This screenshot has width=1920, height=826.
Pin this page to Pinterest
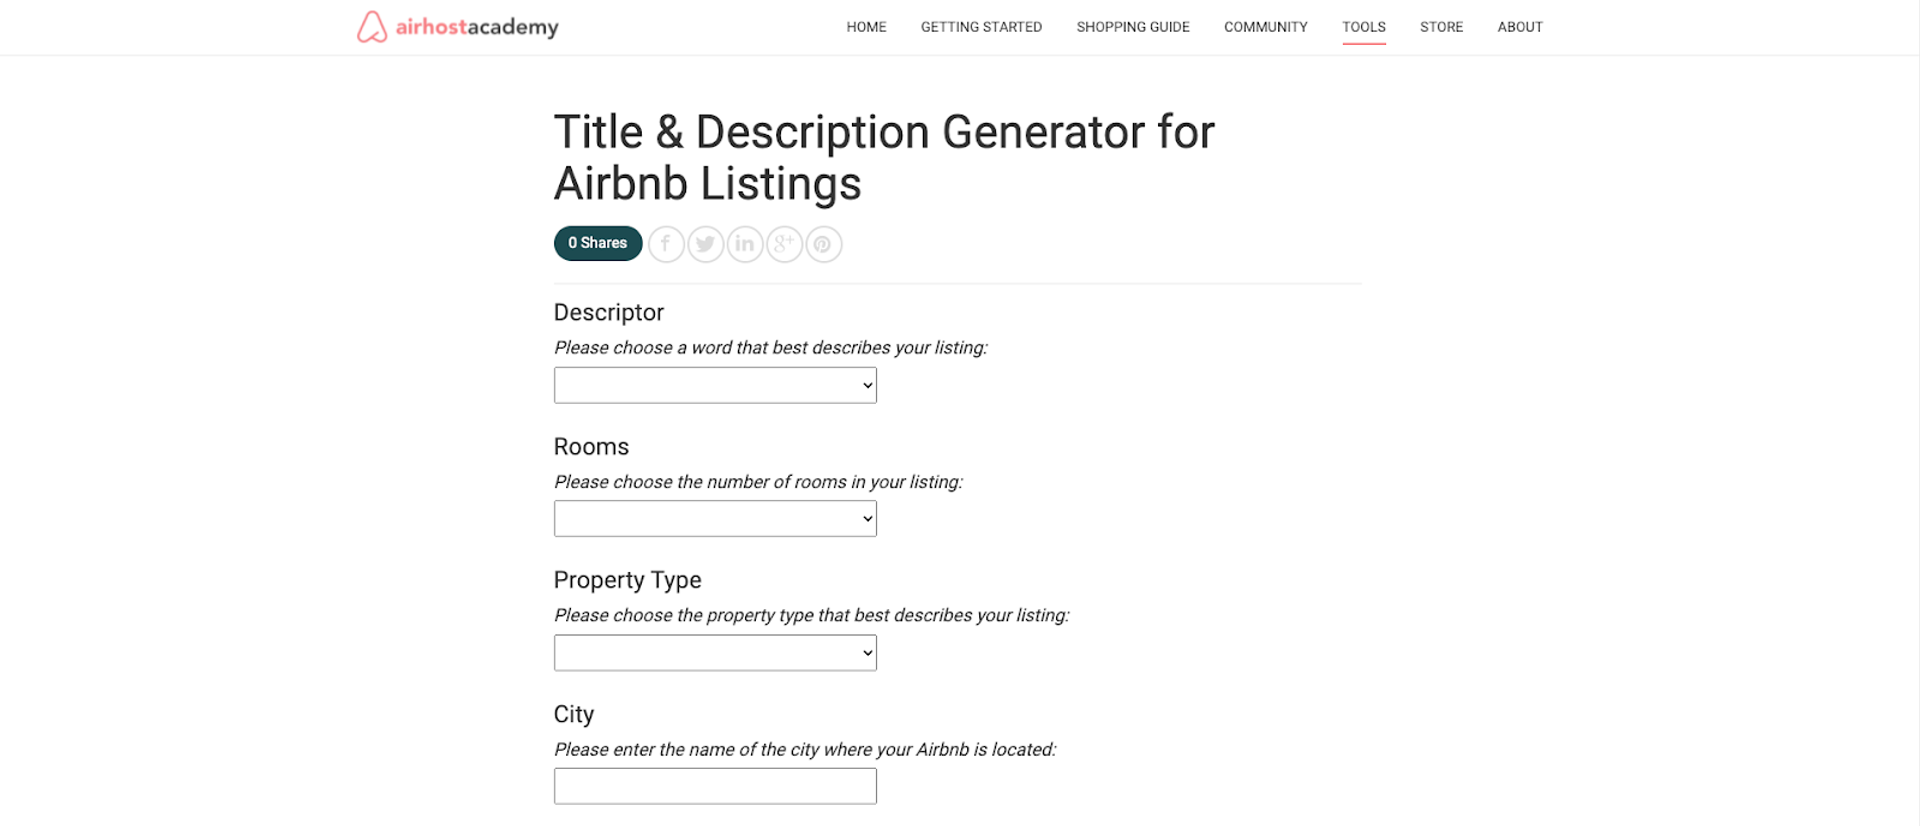coord(823,244)
